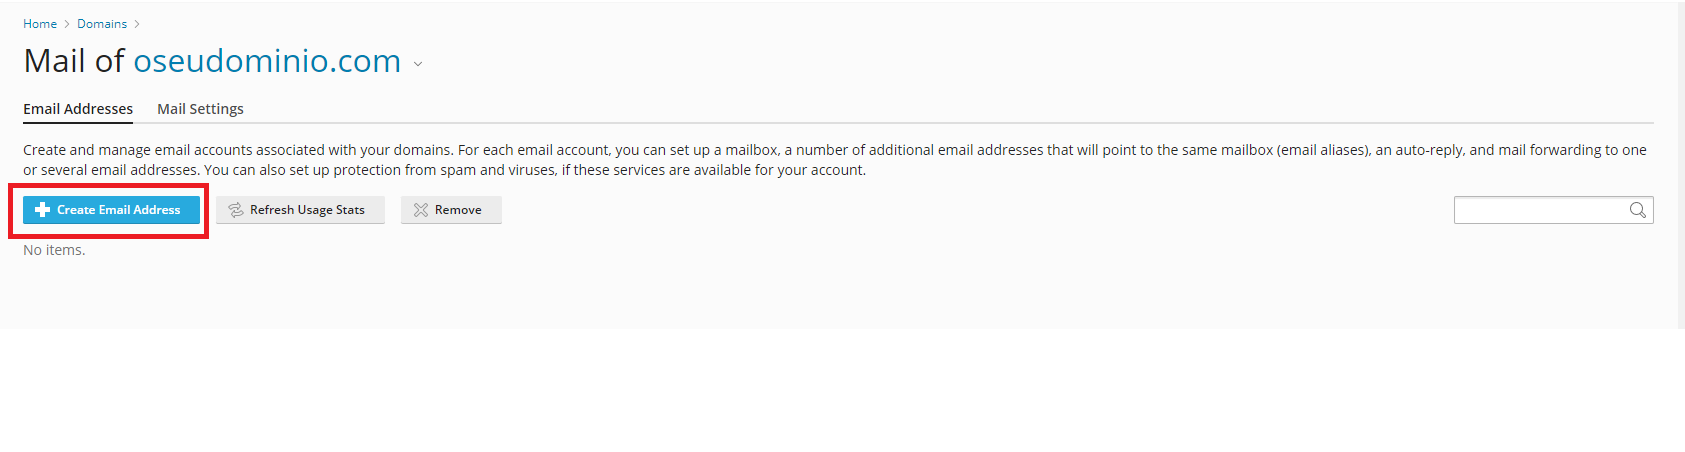Click the "No items." list message
Image resolution: width=1685 pixels, height=452 pixels.
pyautogui.click(x=54, y=250)
